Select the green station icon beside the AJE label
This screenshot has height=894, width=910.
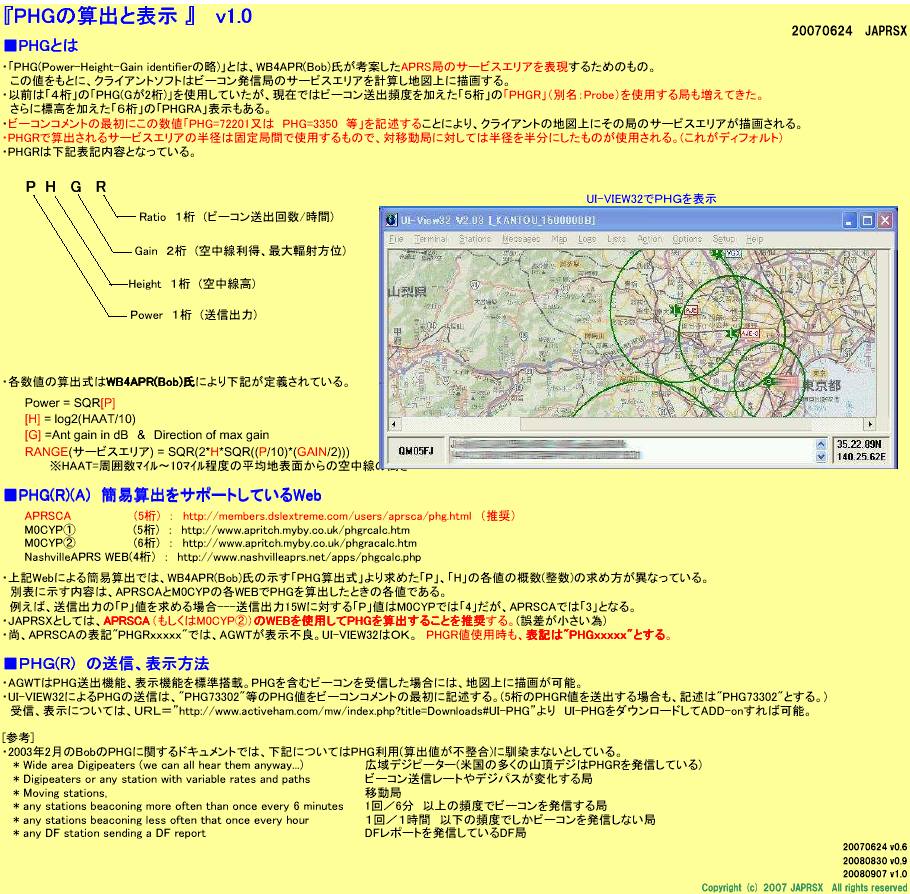coord(674,310)
